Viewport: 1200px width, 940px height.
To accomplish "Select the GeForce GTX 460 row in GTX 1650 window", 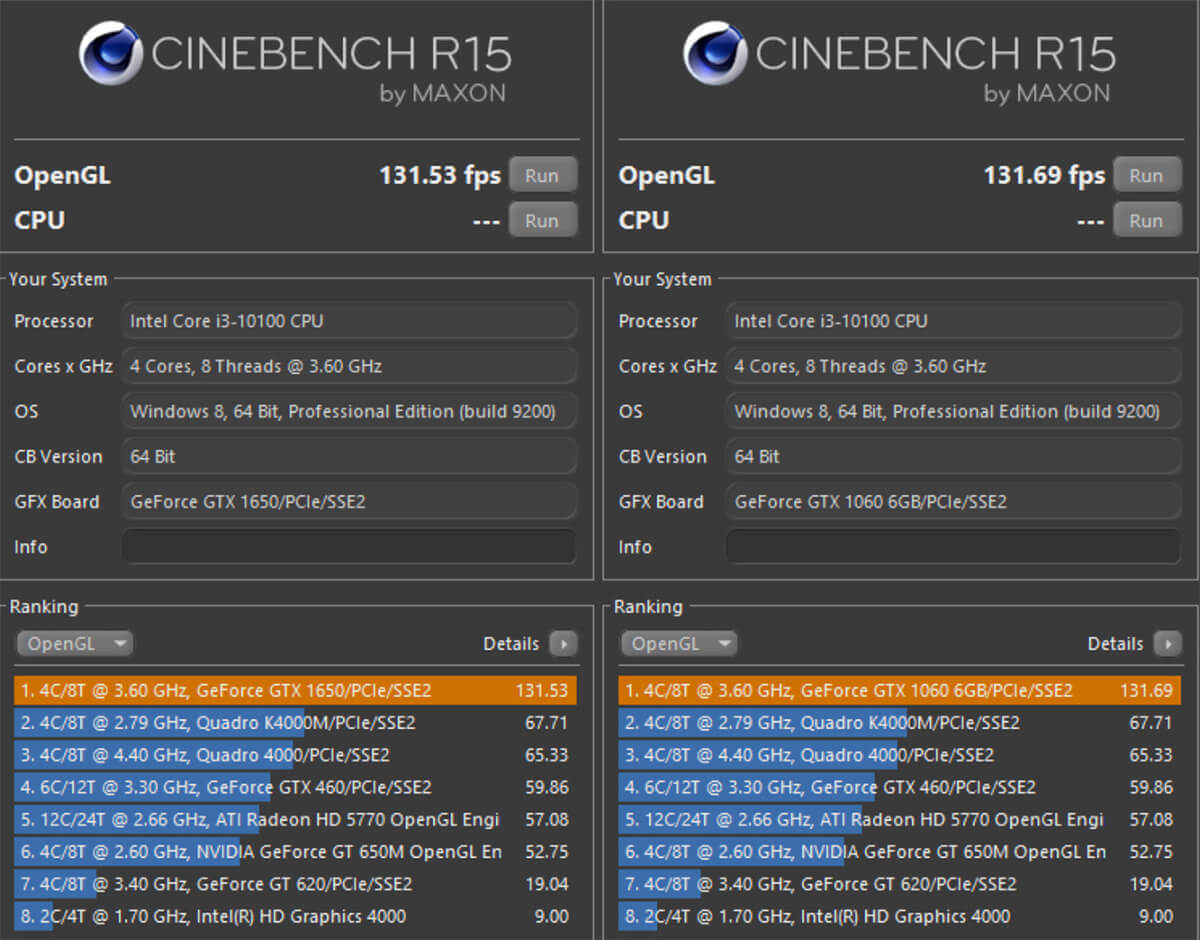I will click(x=296, y=787).
